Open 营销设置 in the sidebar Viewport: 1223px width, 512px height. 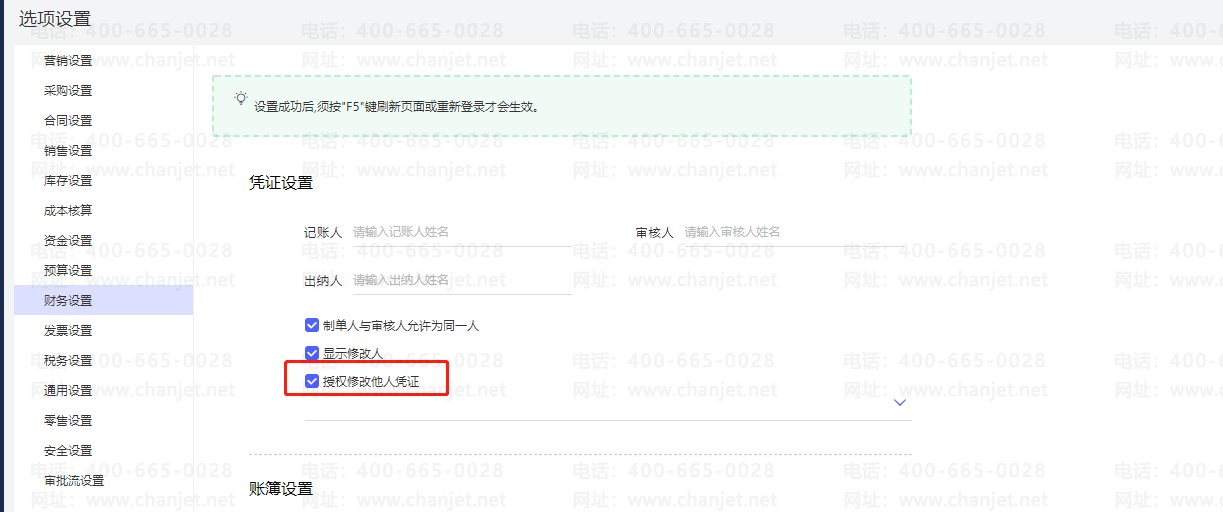point(68,61)
